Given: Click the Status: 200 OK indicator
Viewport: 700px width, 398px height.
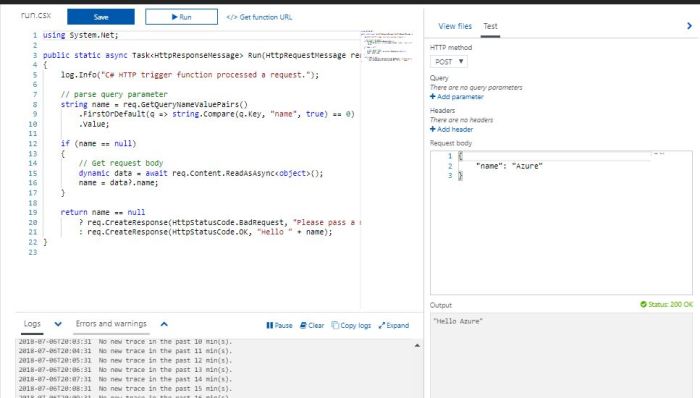Looking at the screenshot, I should [666, 304].
